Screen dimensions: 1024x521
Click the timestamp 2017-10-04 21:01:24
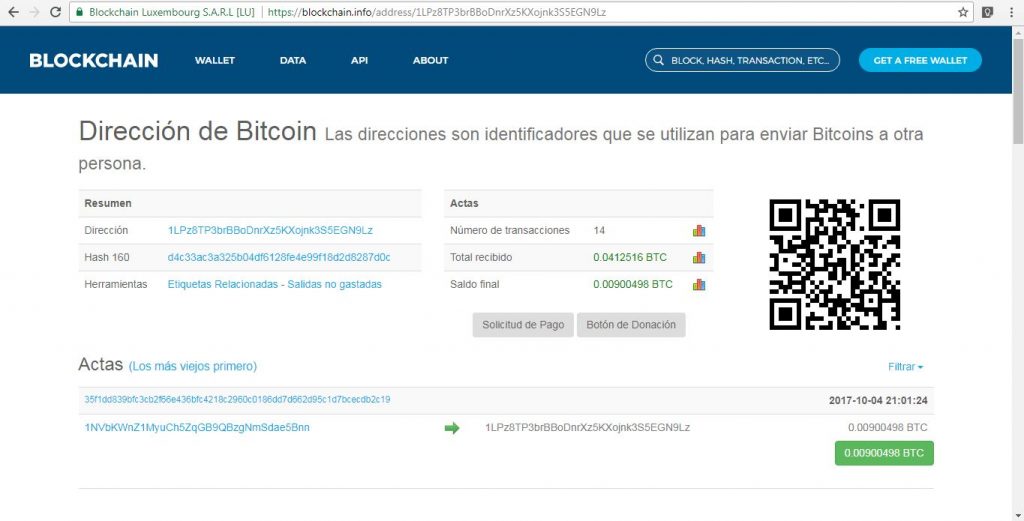click(878, 400)
